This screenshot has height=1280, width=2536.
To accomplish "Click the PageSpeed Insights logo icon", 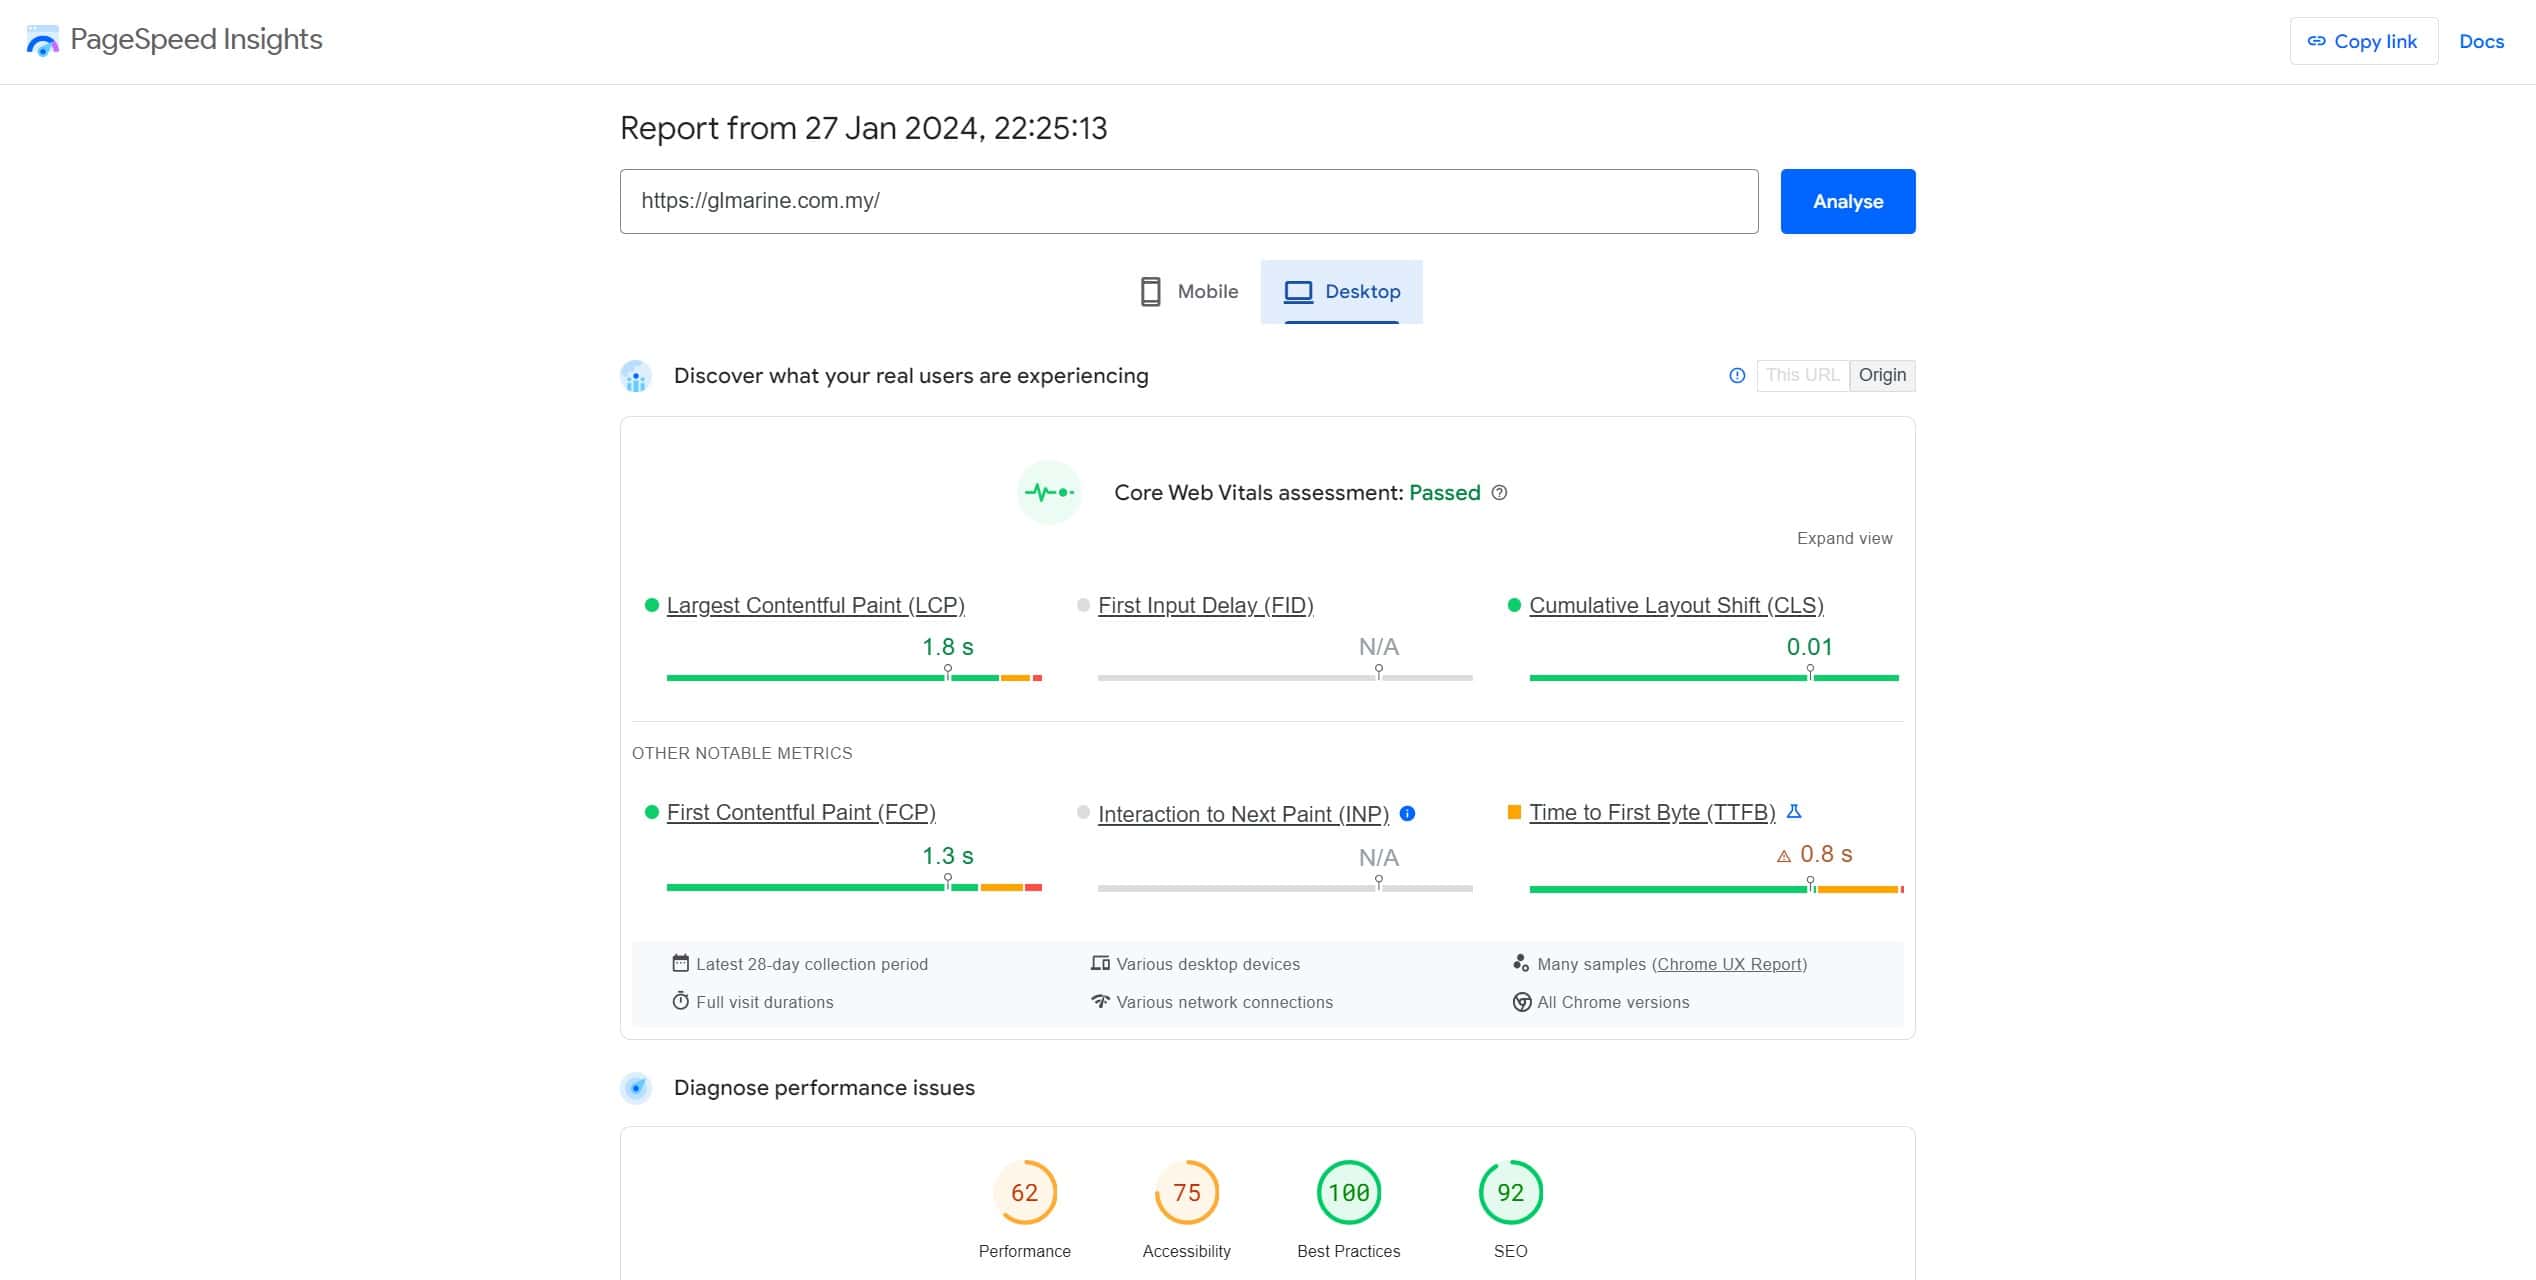I will [42, 41].
